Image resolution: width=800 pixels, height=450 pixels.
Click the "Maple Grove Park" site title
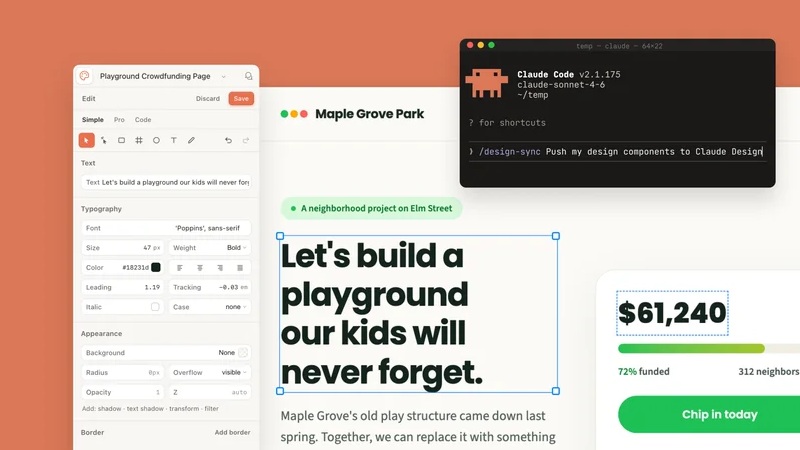pyautogui.click(x=369, y=114)
